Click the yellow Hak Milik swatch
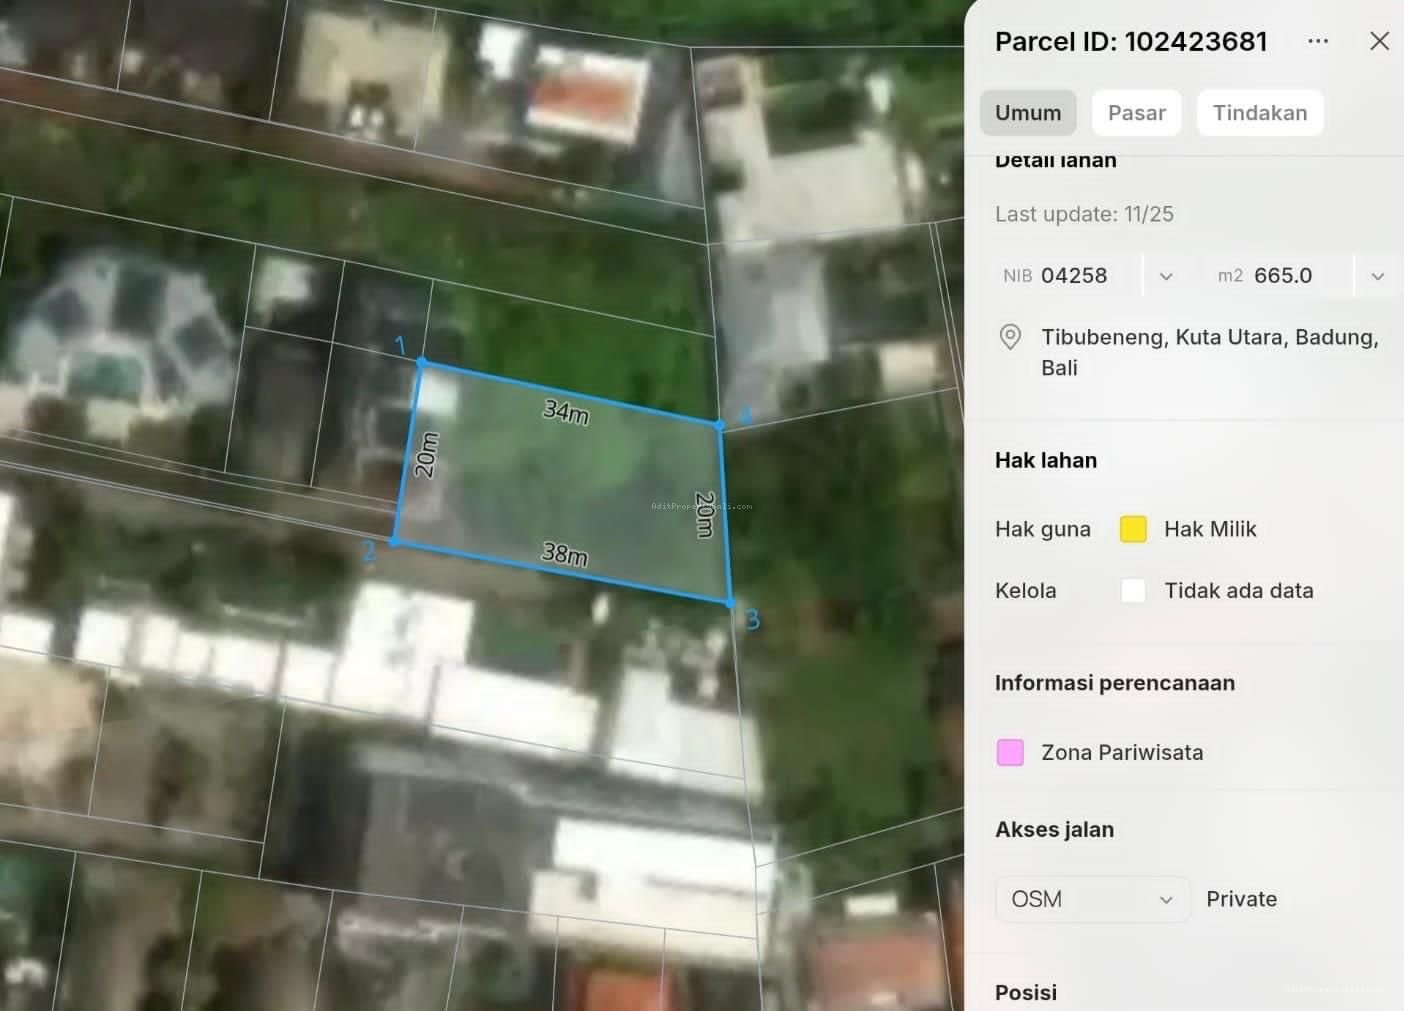Viewport: 1404px width, 1011px height. [1133, 529]
